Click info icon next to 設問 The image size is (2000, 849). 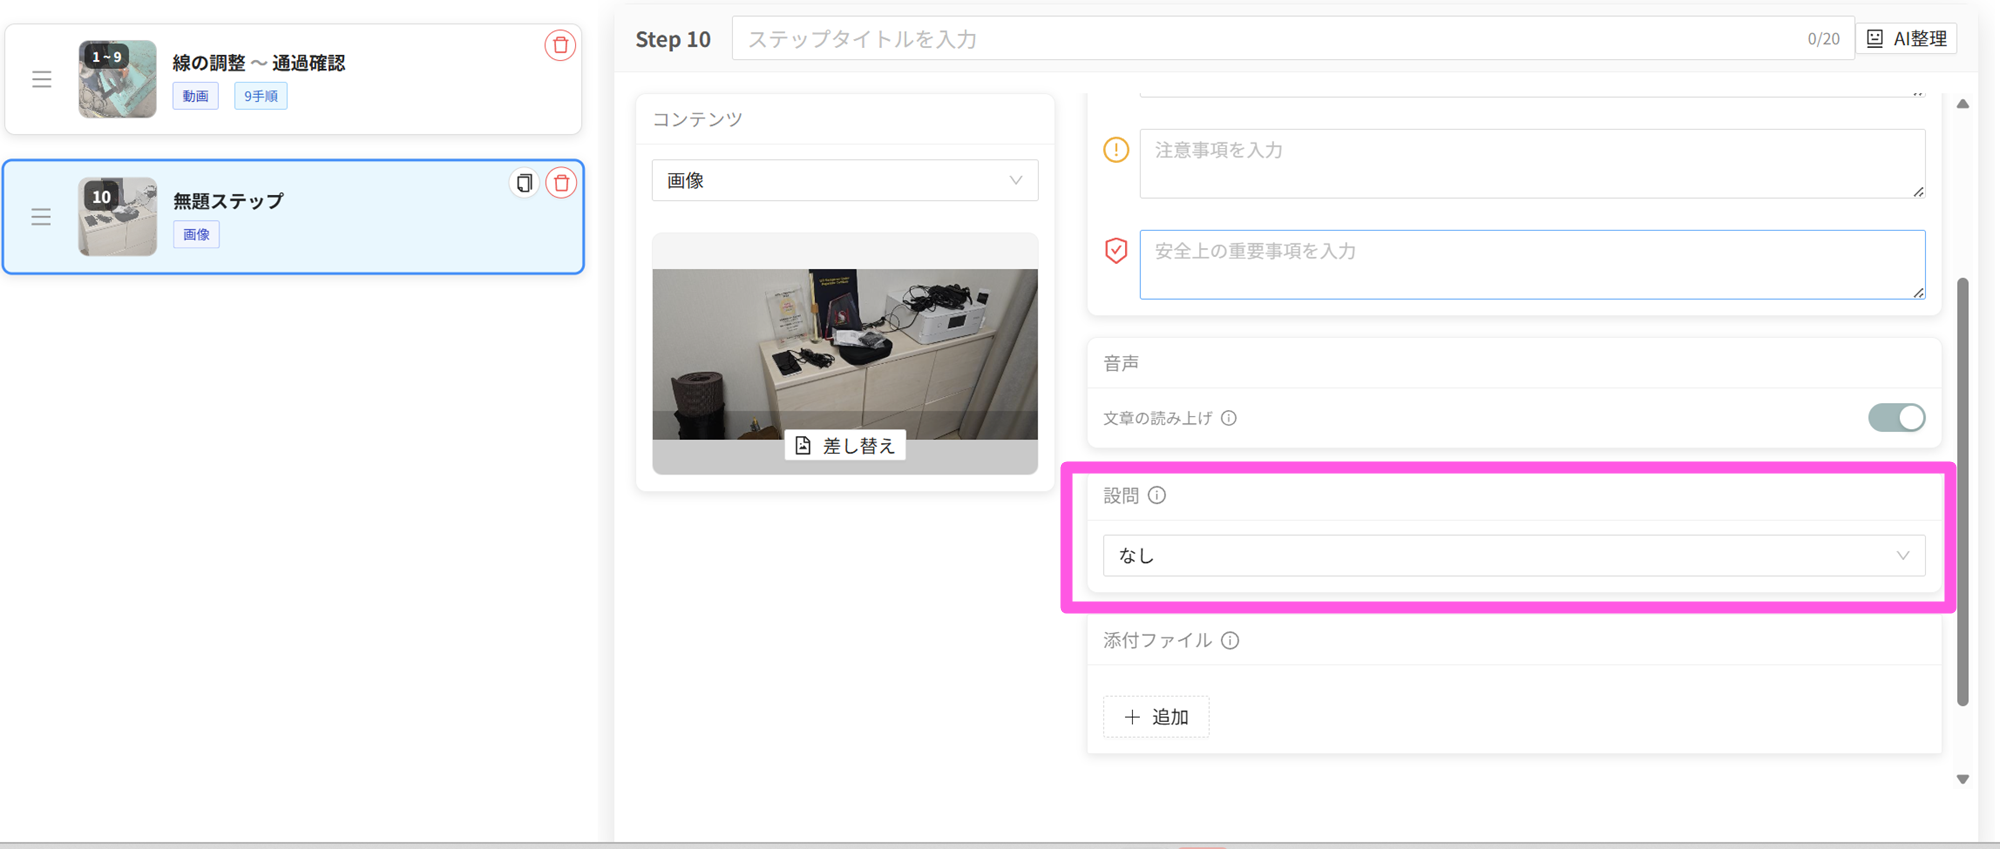(1157, 495)
